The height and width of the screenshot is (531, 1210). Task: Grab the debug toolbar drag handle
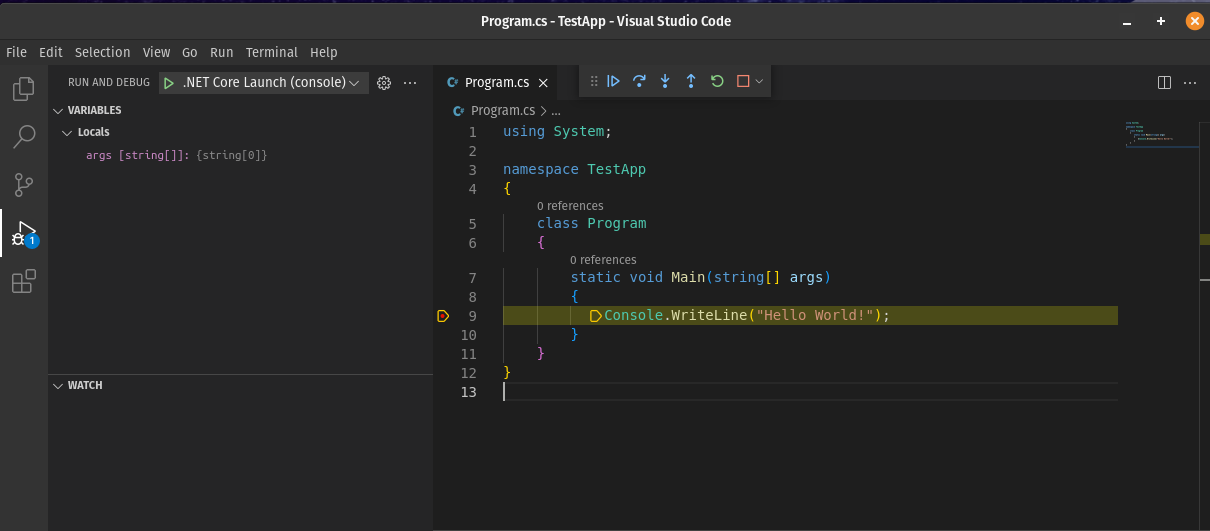coord(593,81)
